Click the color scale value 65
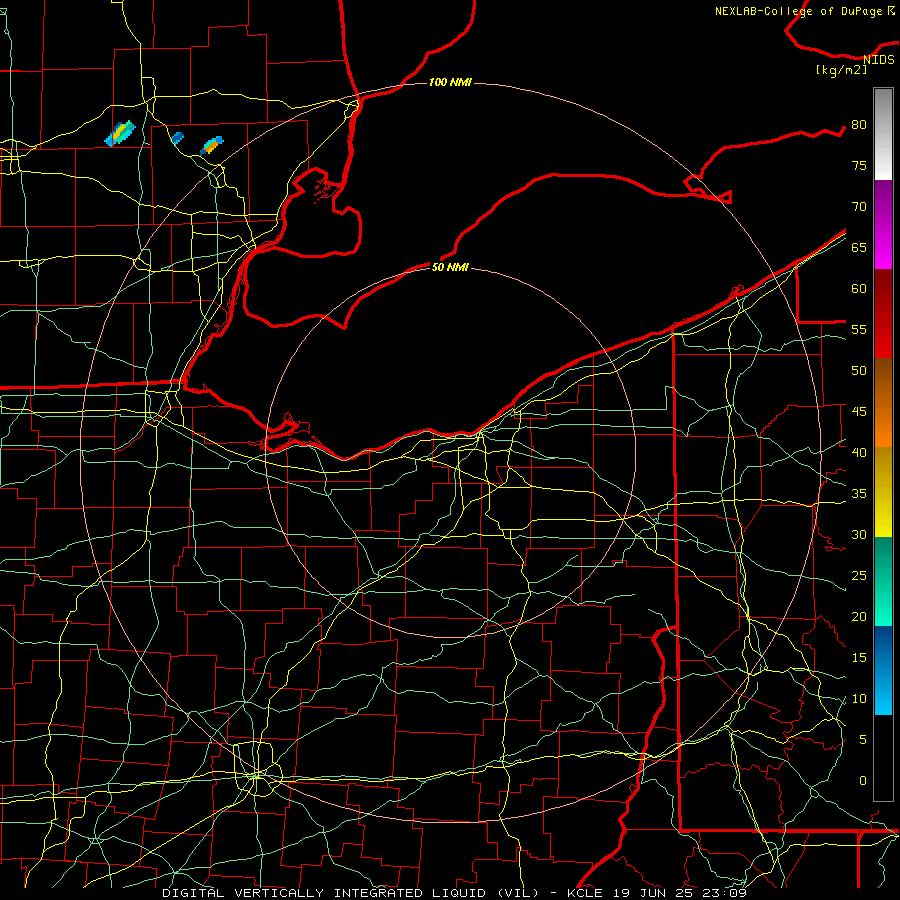This screenshot has width=900, height=900. point(859,247)
